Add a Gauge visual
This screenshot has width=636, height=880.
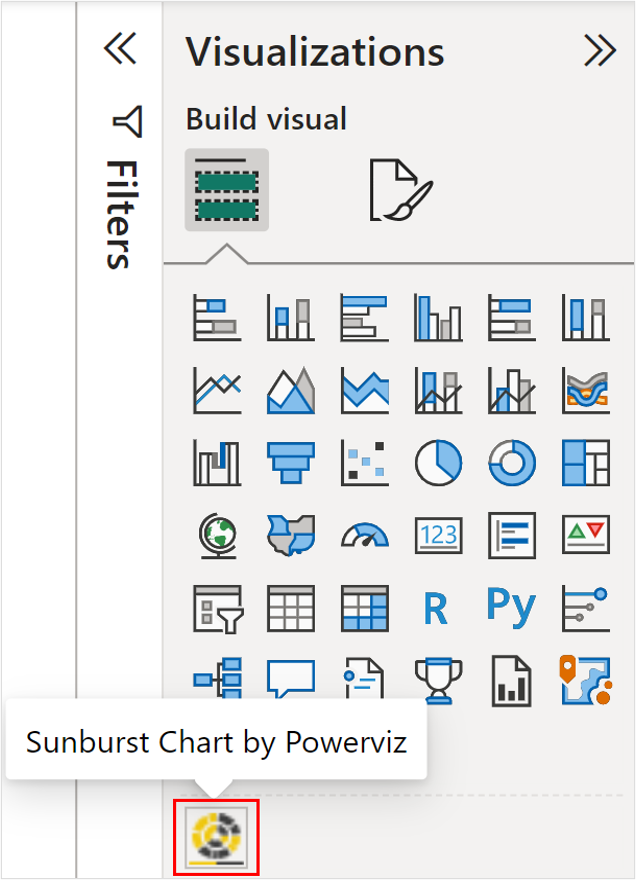point(365,535)
